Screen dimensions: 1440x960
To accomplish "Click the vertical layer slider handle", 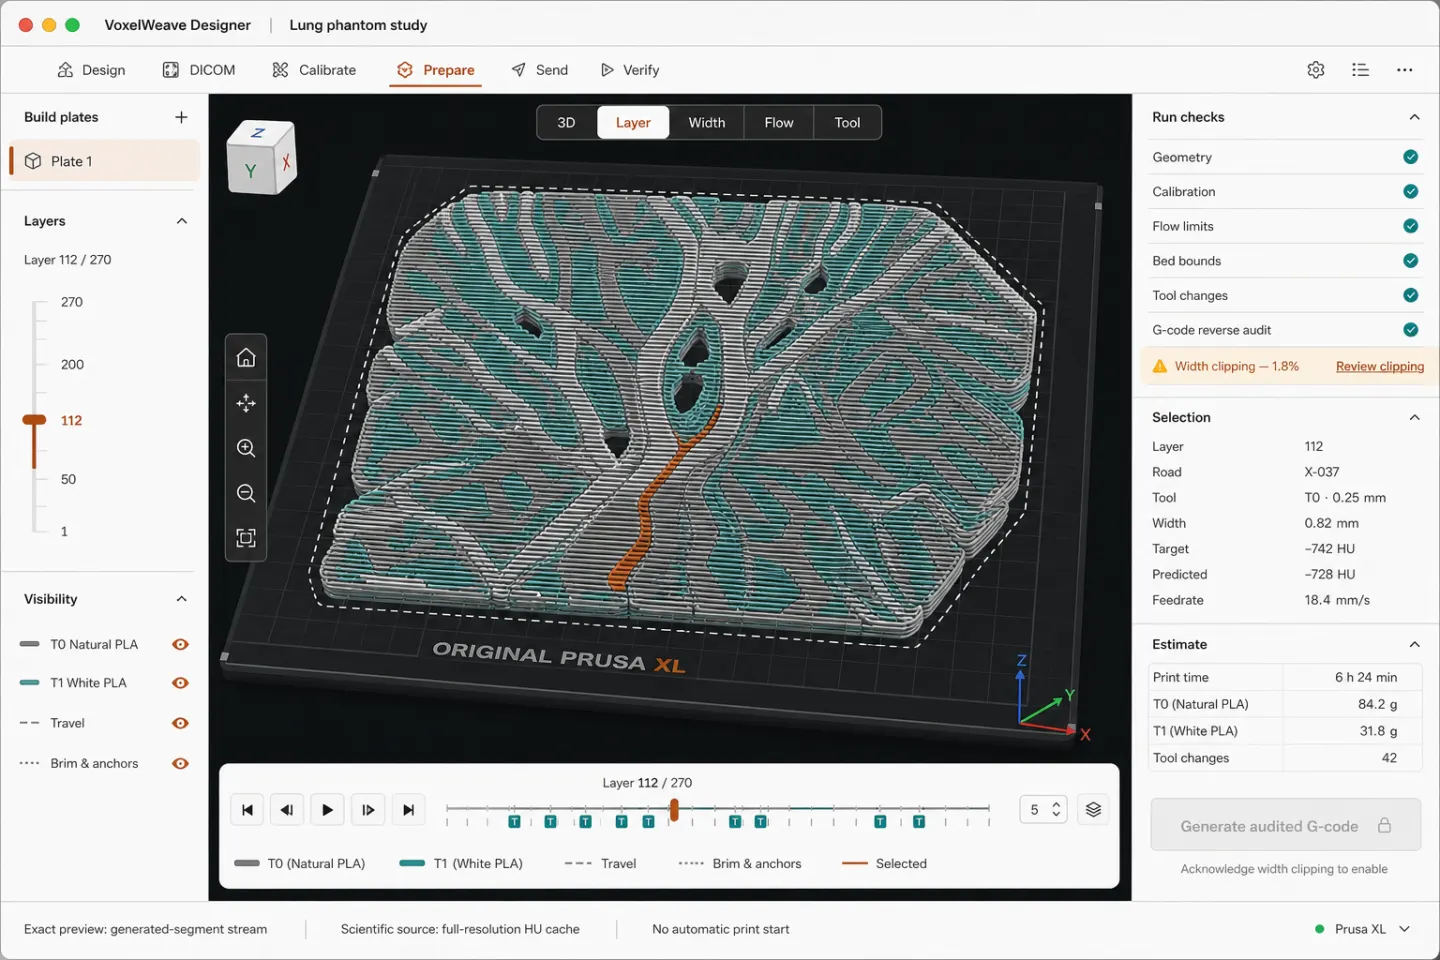I will [34, 420].
